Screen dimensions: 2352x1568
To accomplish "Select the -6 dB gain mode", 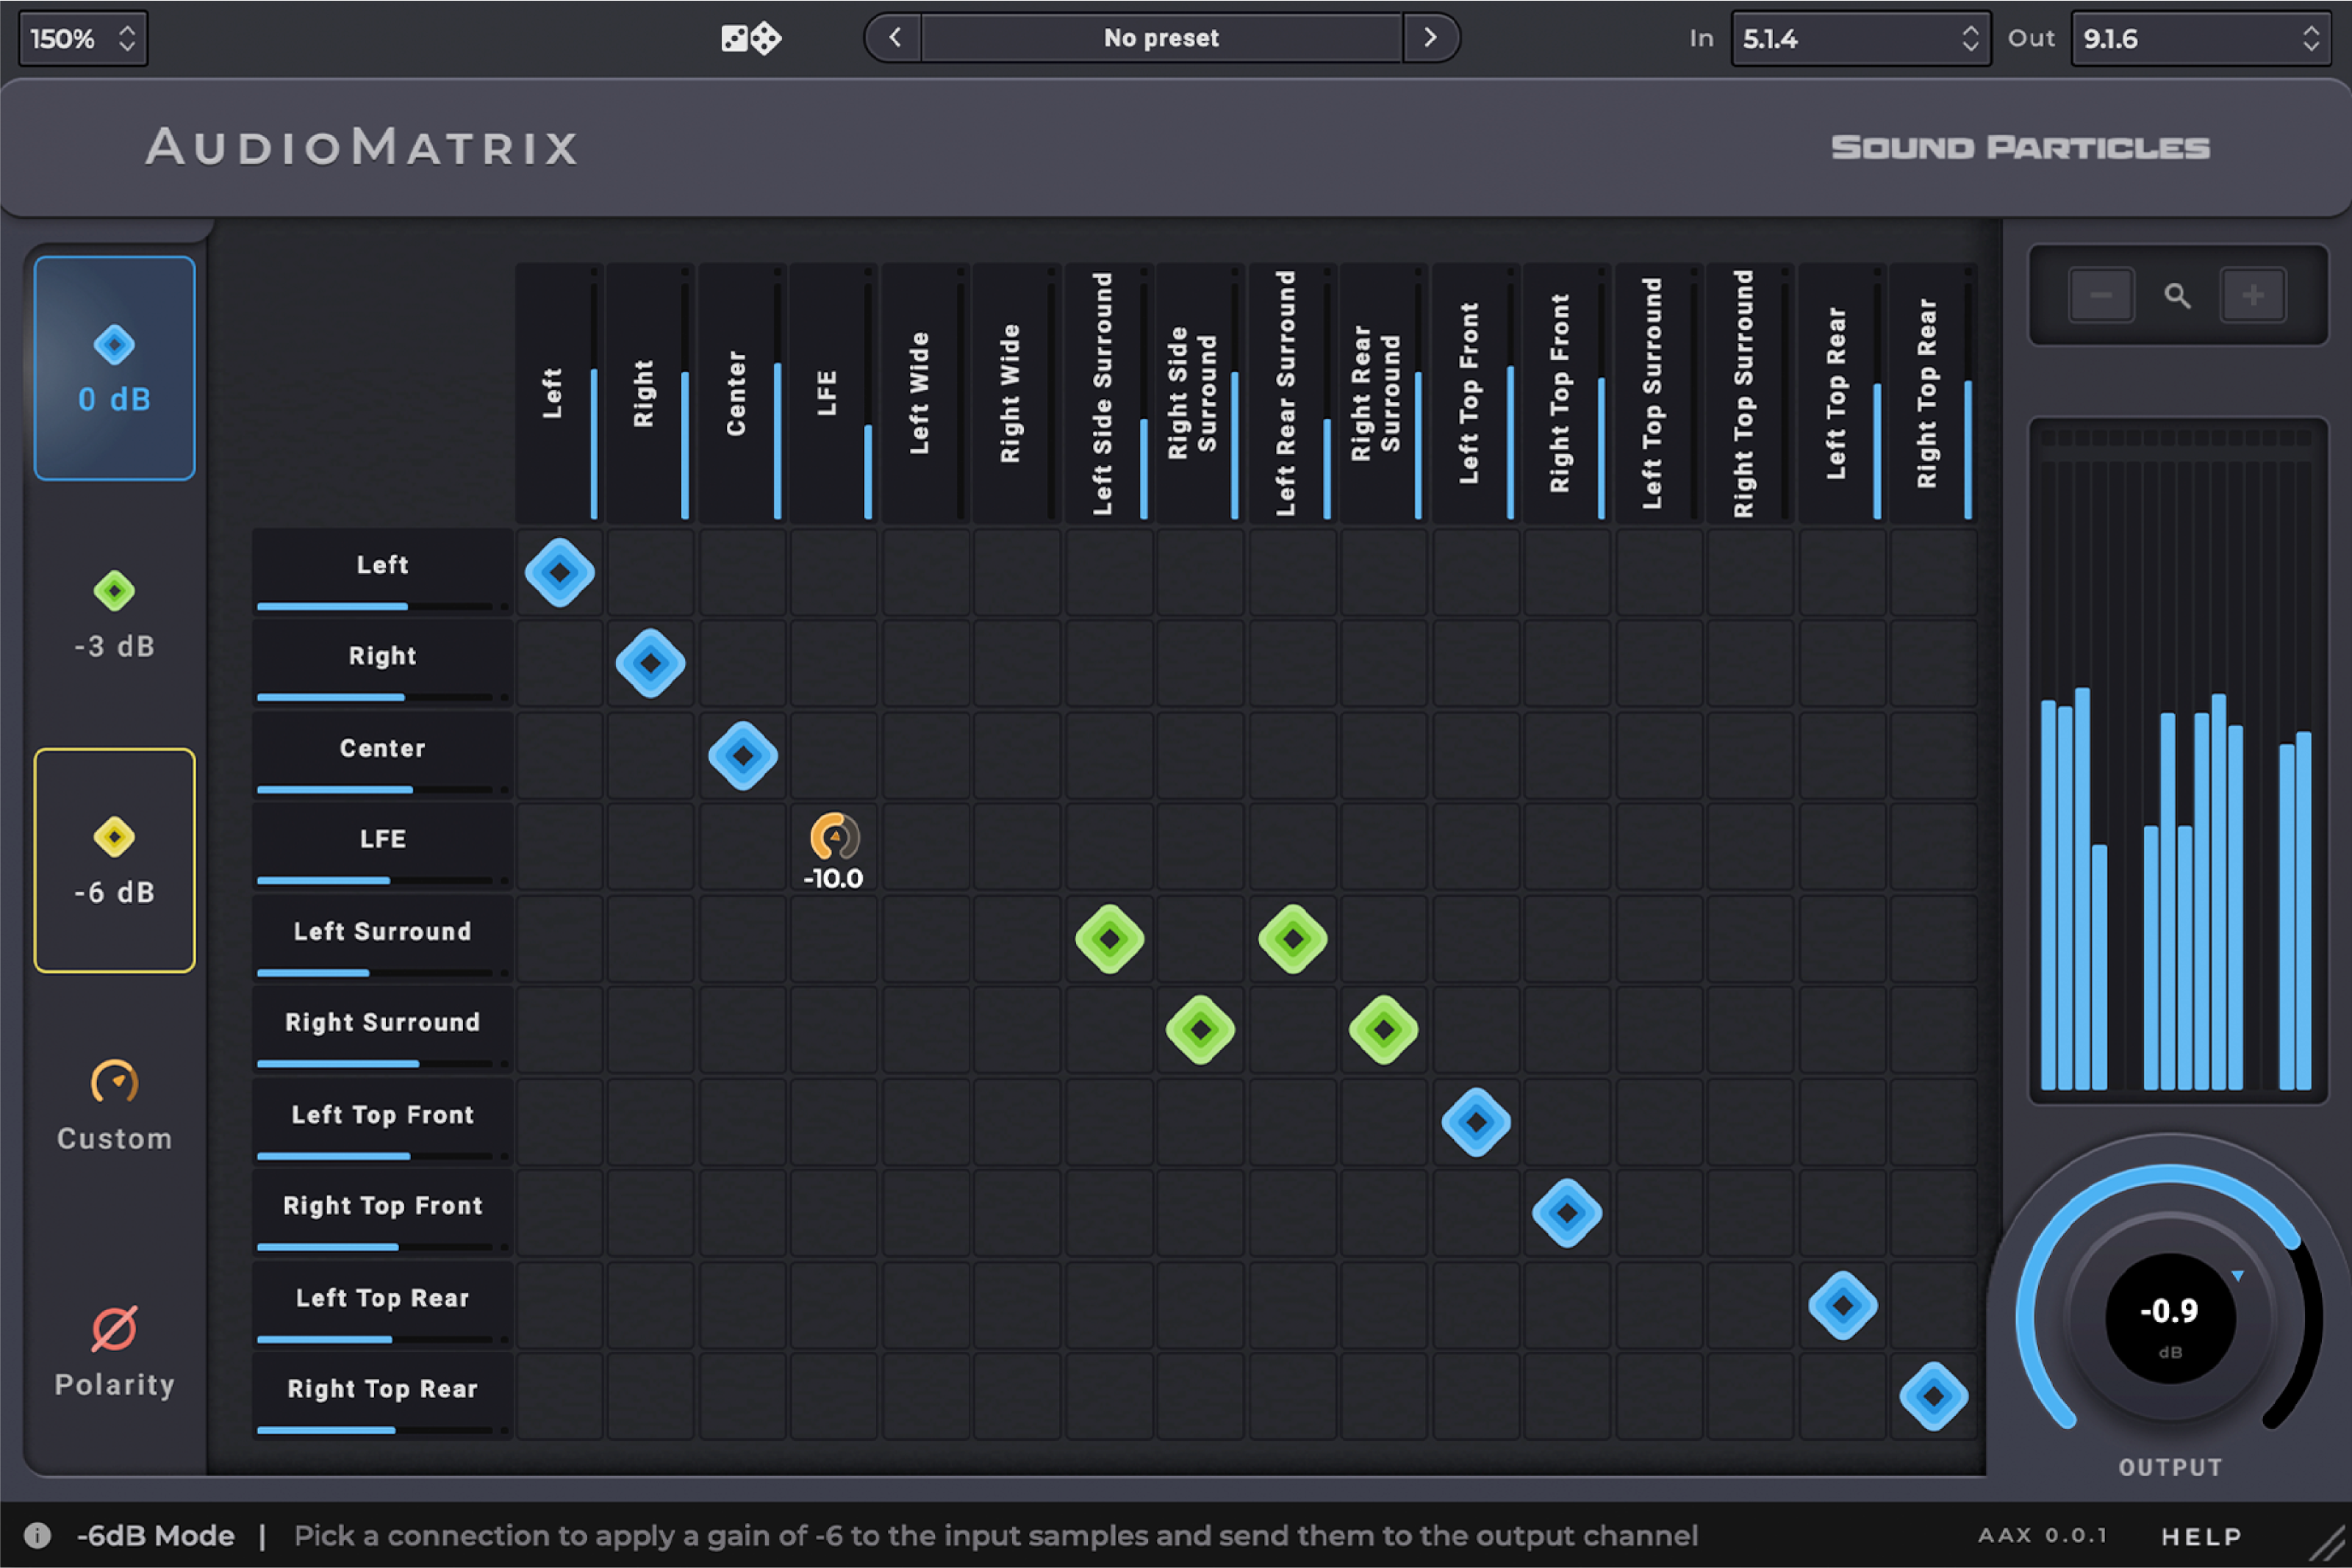I will [114, 860].
